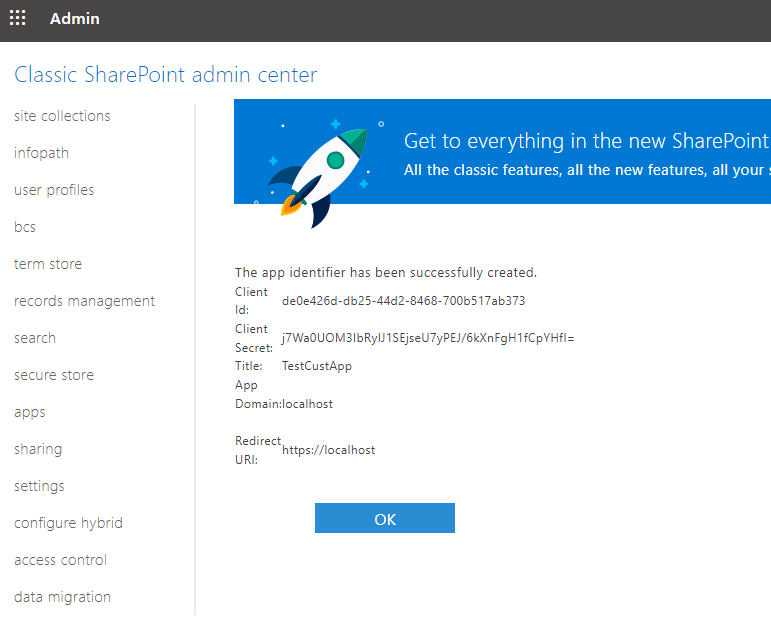
Task: Click the banner subtitle about classic features
Action: pos(587,170)
